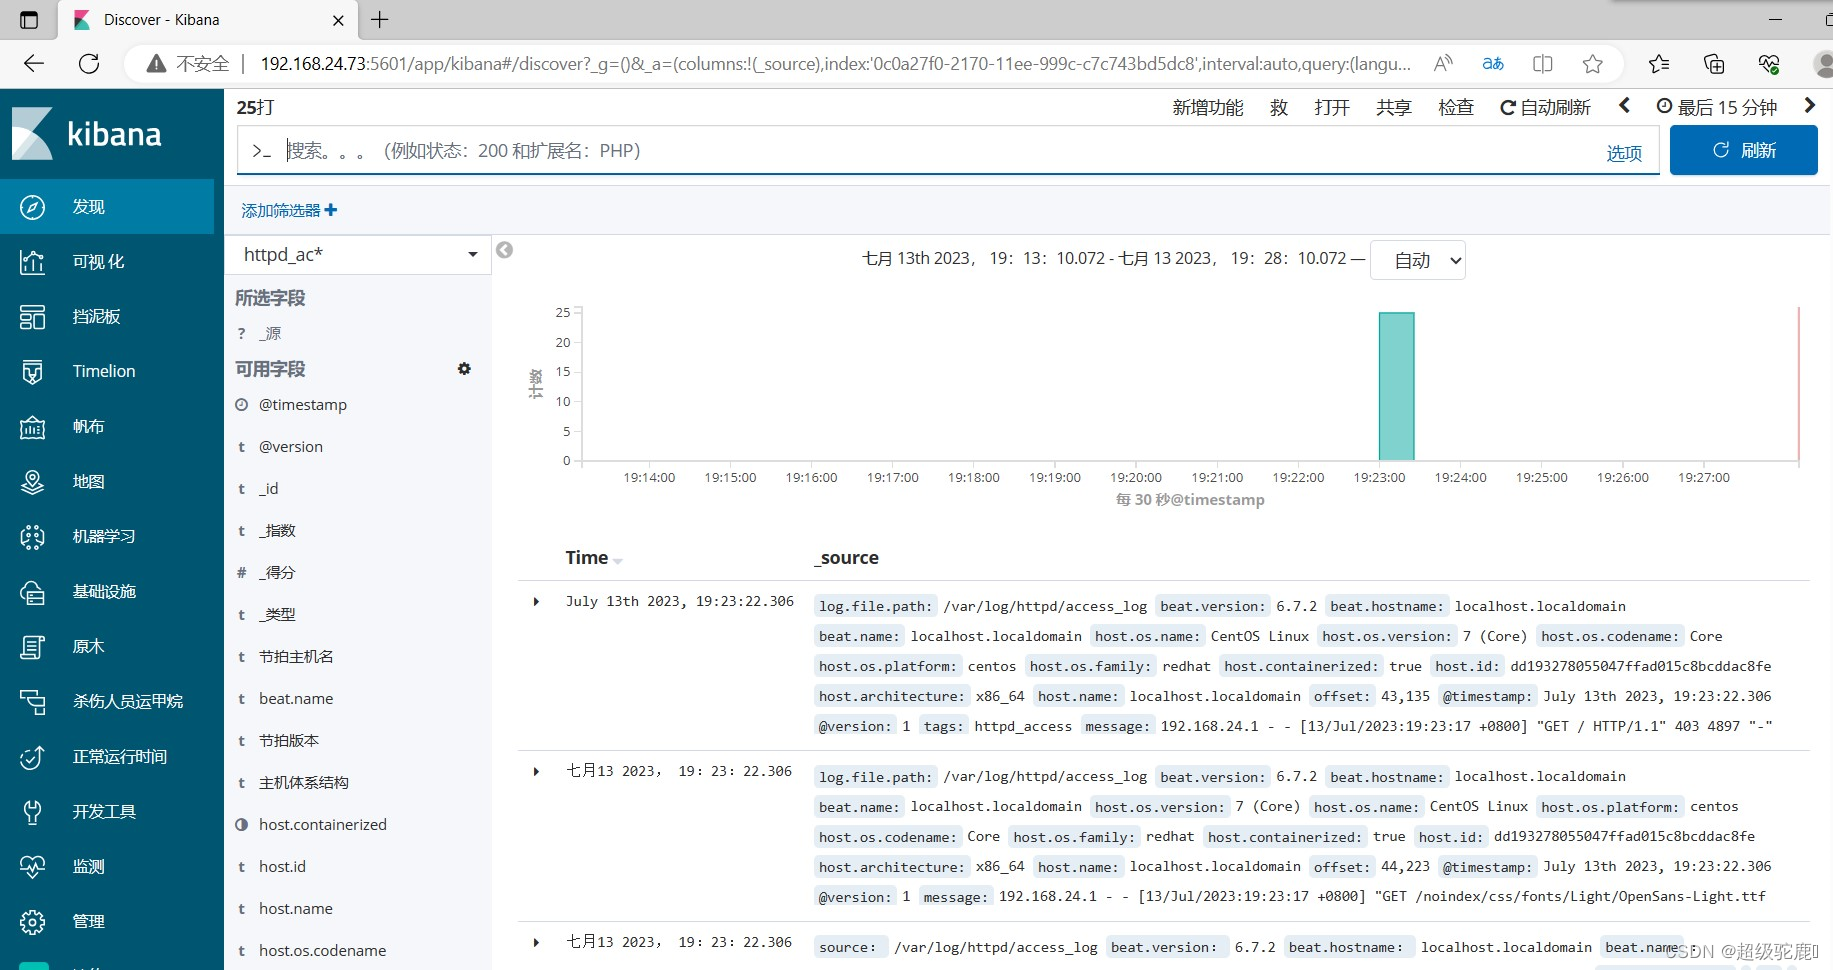This screenshot has width=1833, height=970.
Task: Select the host.name field
Action: point(296,909)
